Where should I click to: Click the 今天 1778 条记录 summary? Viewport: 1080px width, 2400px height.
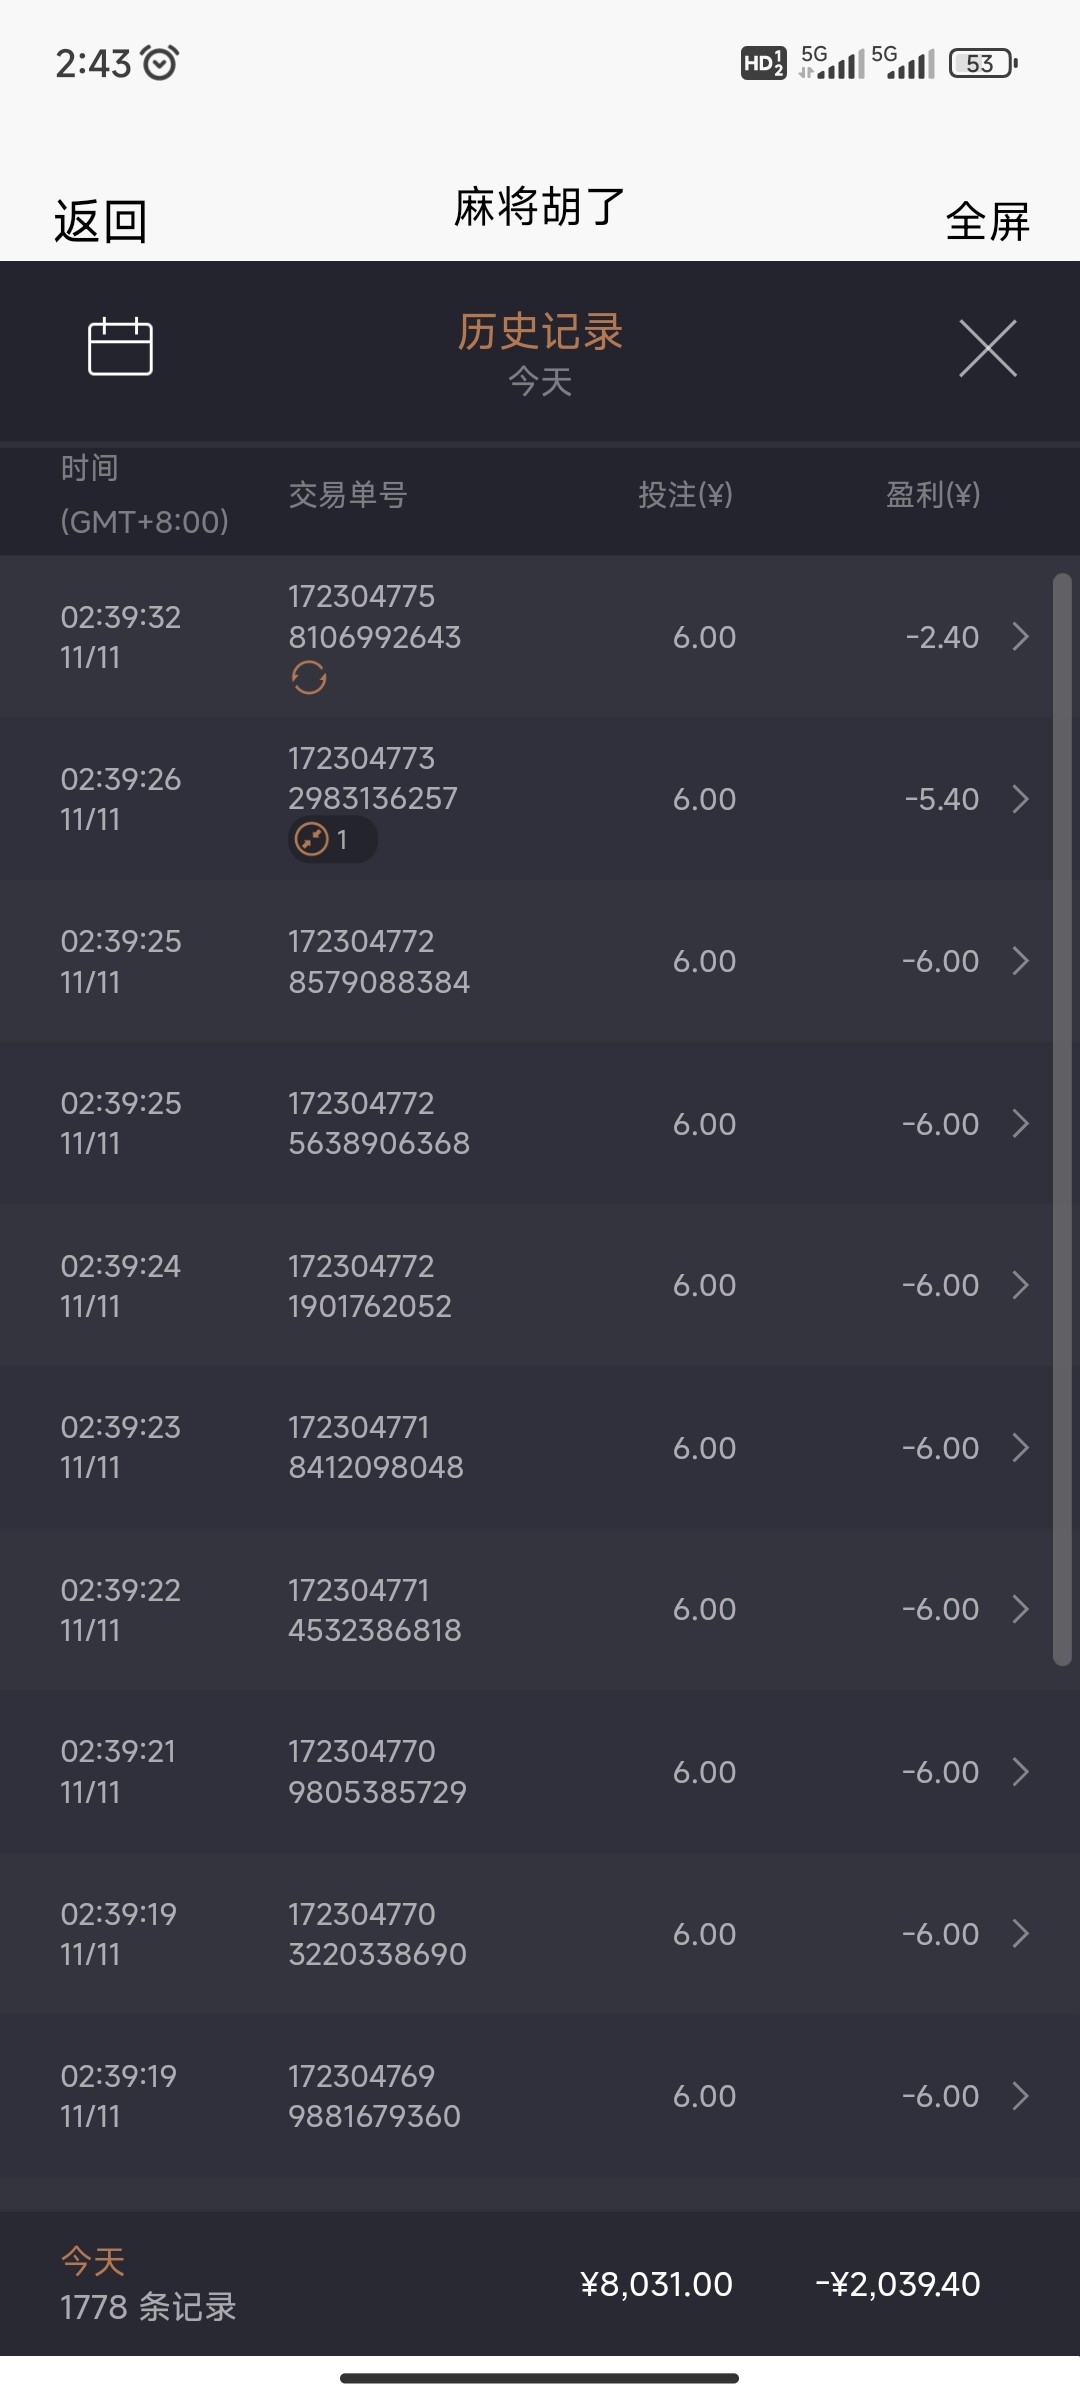tap(148, 2285)
